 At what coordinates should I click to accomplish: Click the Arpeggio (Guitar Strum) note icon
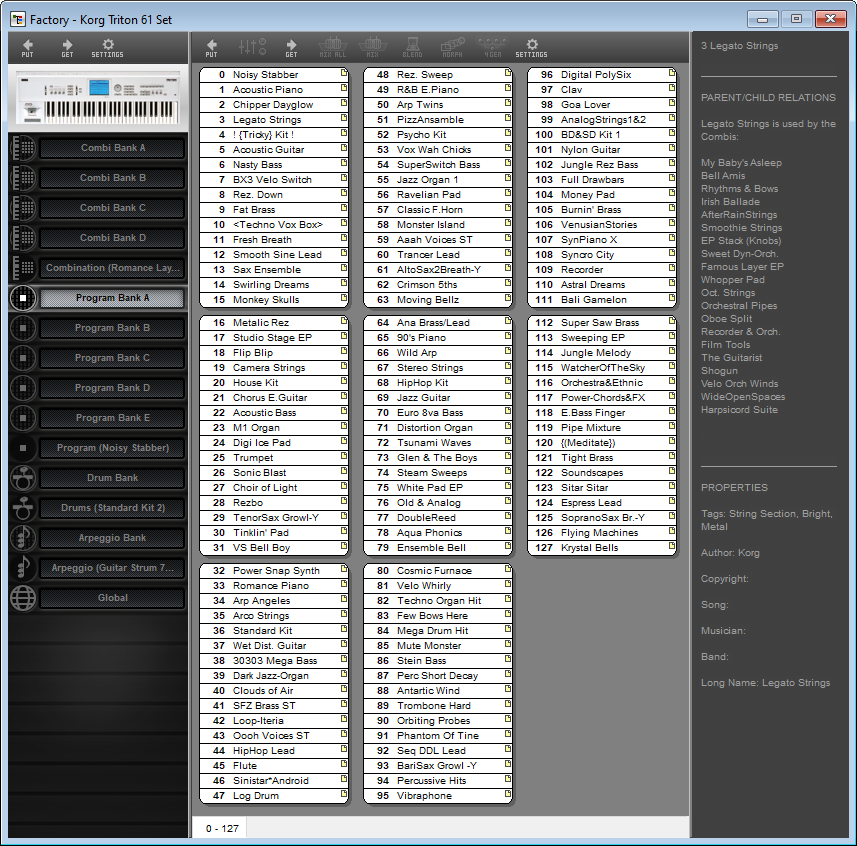(x=22, y=568)
